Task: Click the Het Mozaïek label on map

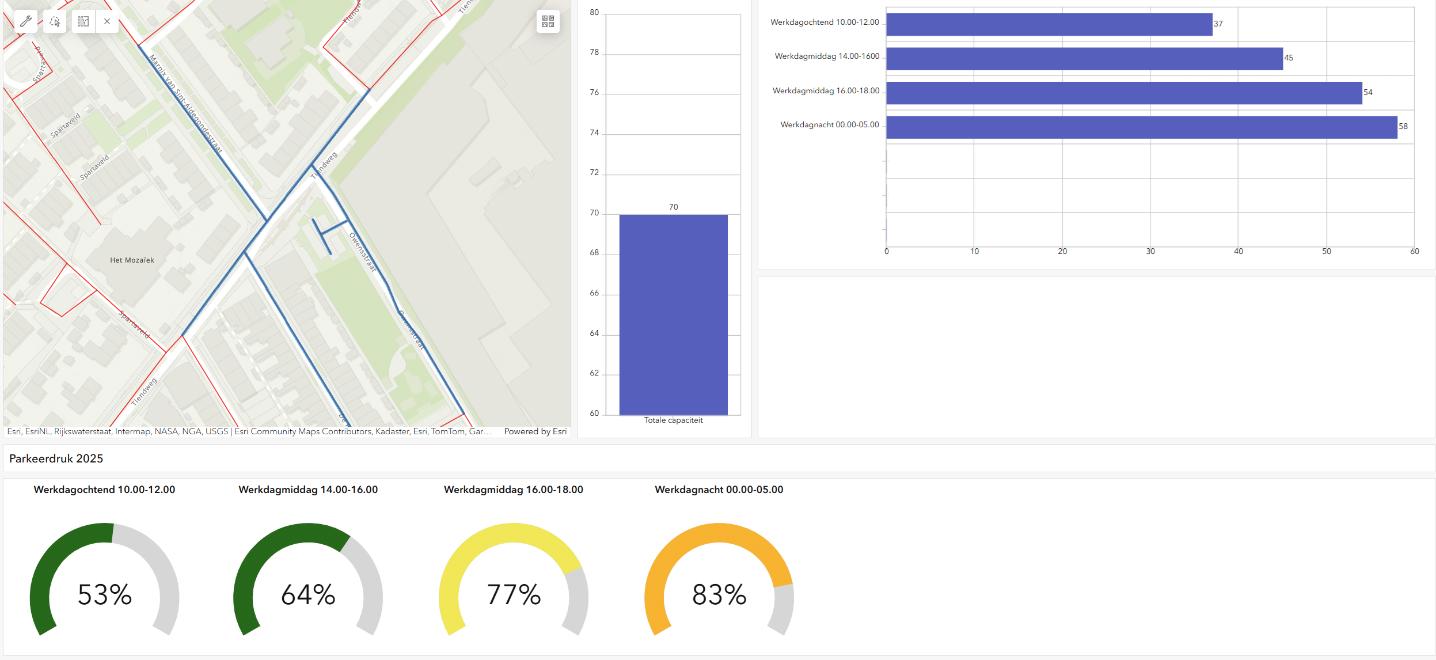Action: pos(132,260)
